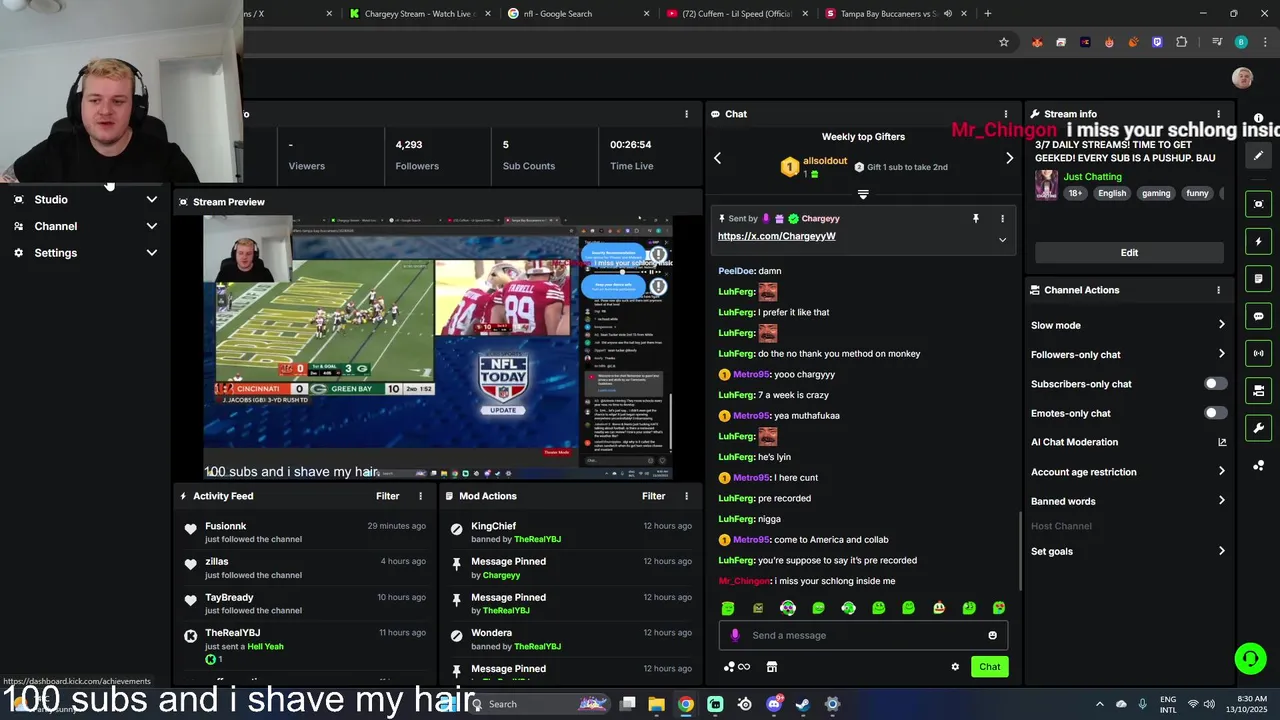Click the channel points infinity icon
1280x720 pixels.
tap(737, 667)
